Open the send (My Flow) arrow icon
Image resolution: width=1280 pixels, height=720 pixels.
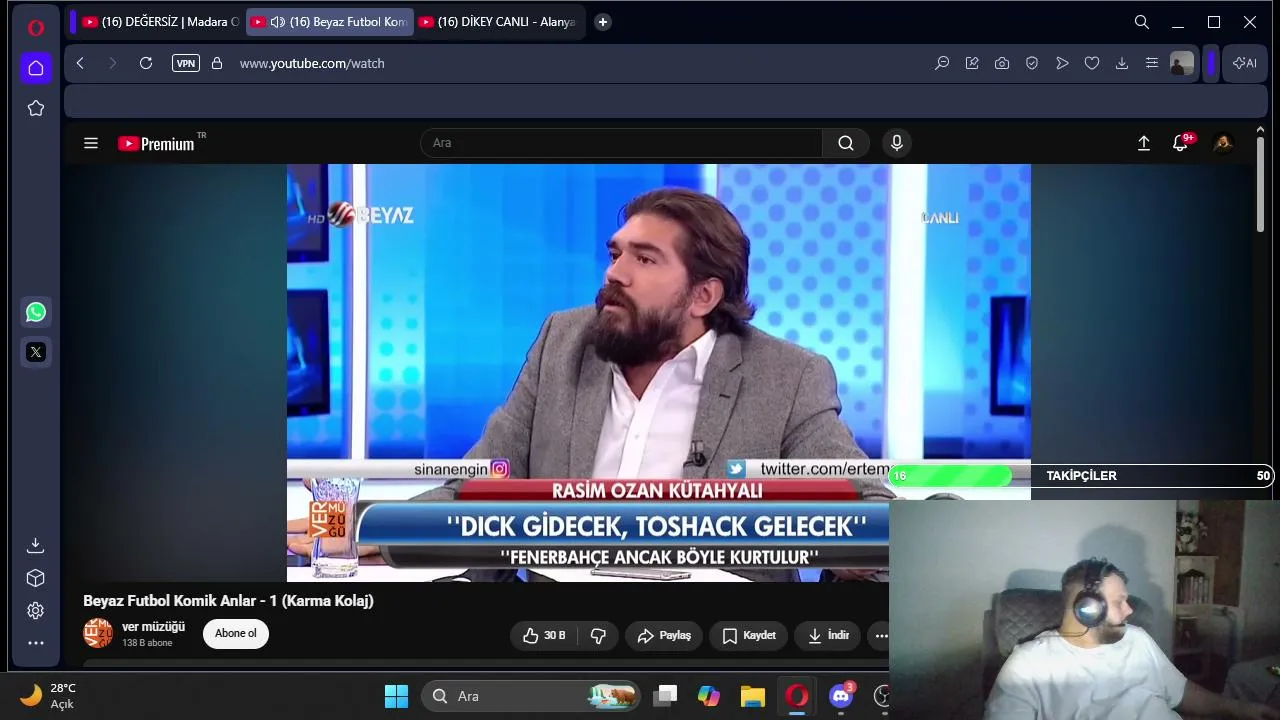tap(1062, 63)
